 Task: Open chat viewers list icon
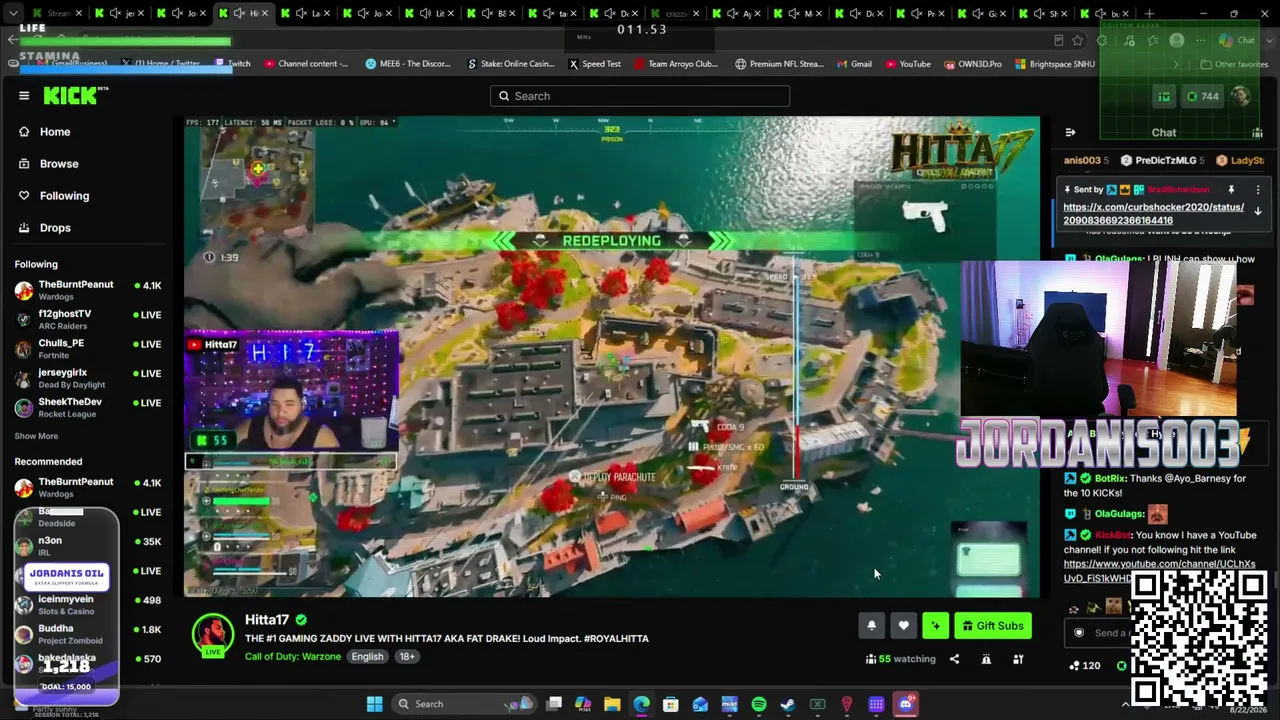(1257, 132)
